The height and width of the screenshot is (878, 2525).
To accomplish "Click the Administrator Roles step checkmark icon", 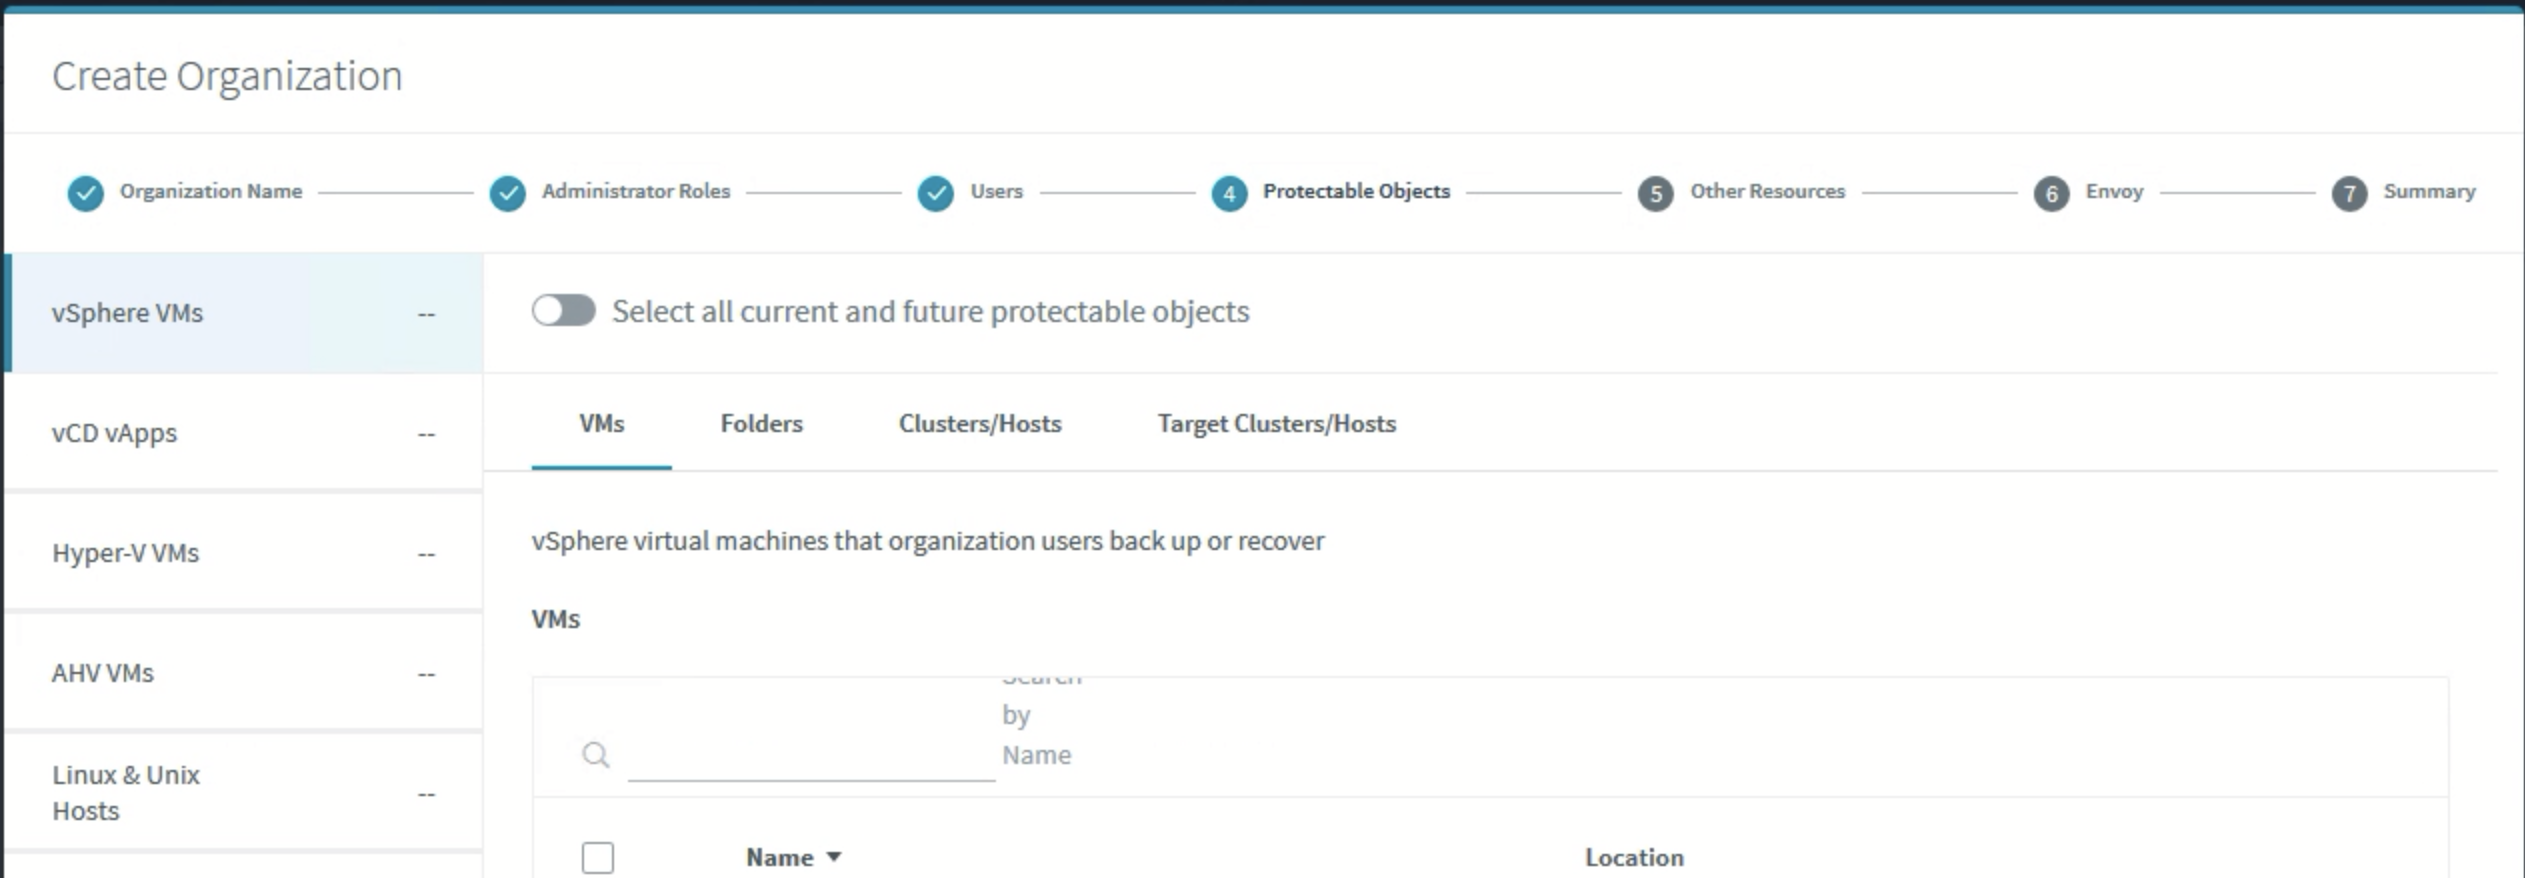I will [507, 193].
